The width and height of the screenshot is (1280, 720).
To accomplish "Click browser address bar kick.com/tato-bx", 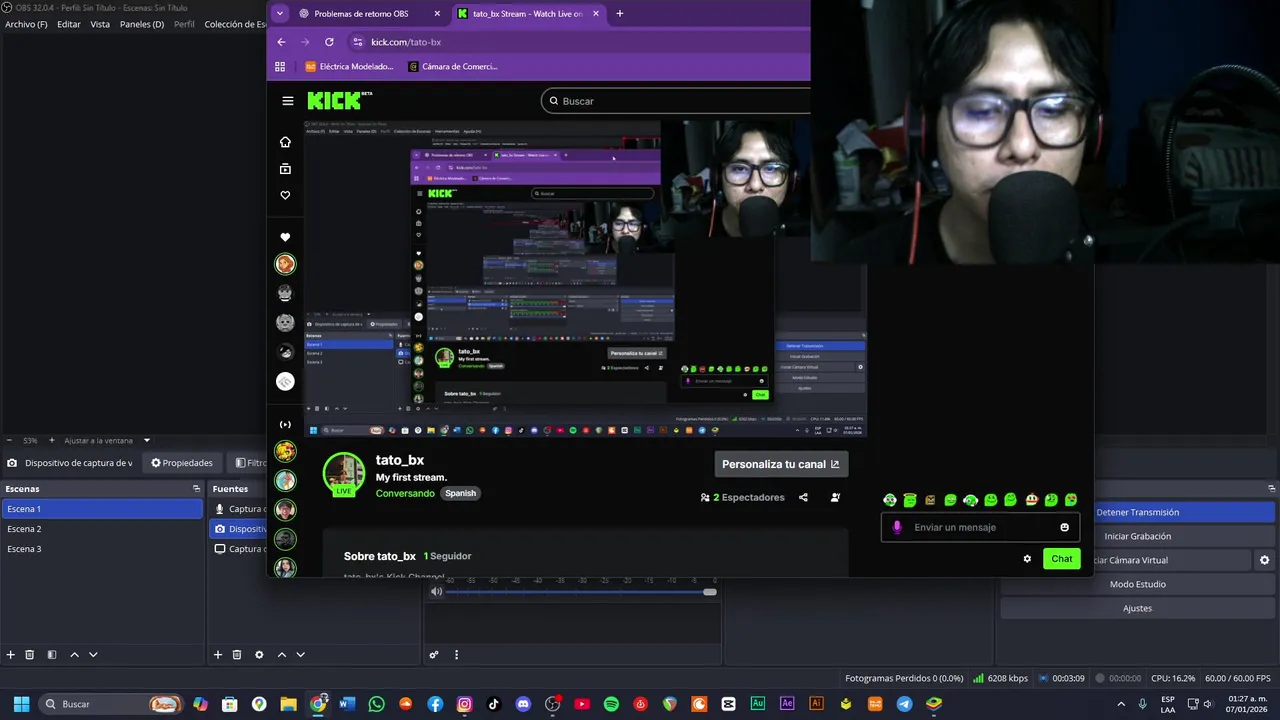I will 406,42.
